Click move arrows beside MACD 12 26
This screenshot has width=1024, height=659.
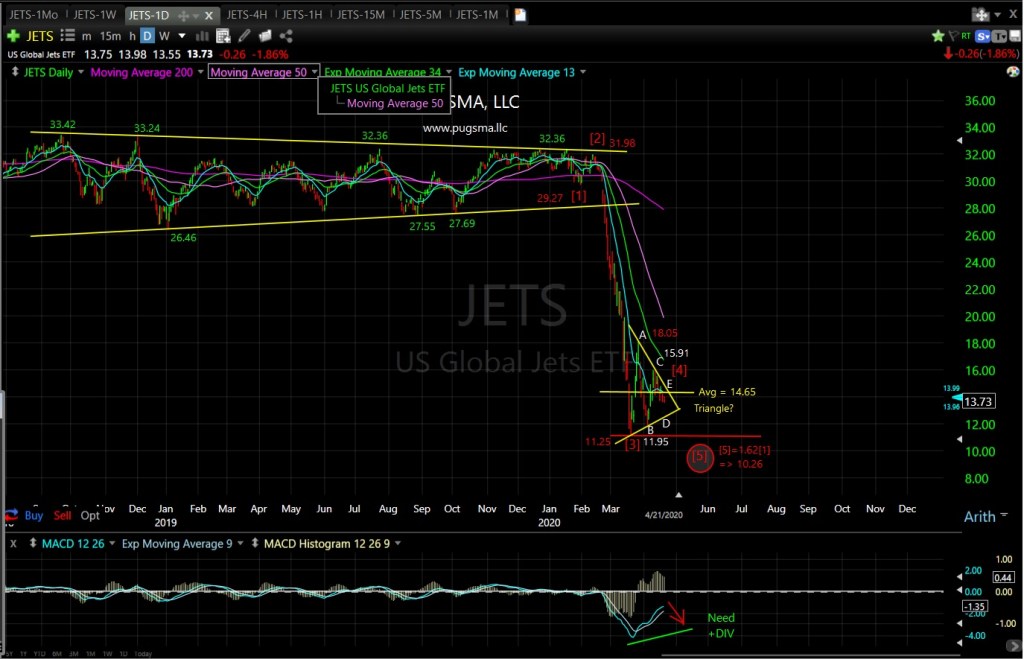[x=33, y=543]
